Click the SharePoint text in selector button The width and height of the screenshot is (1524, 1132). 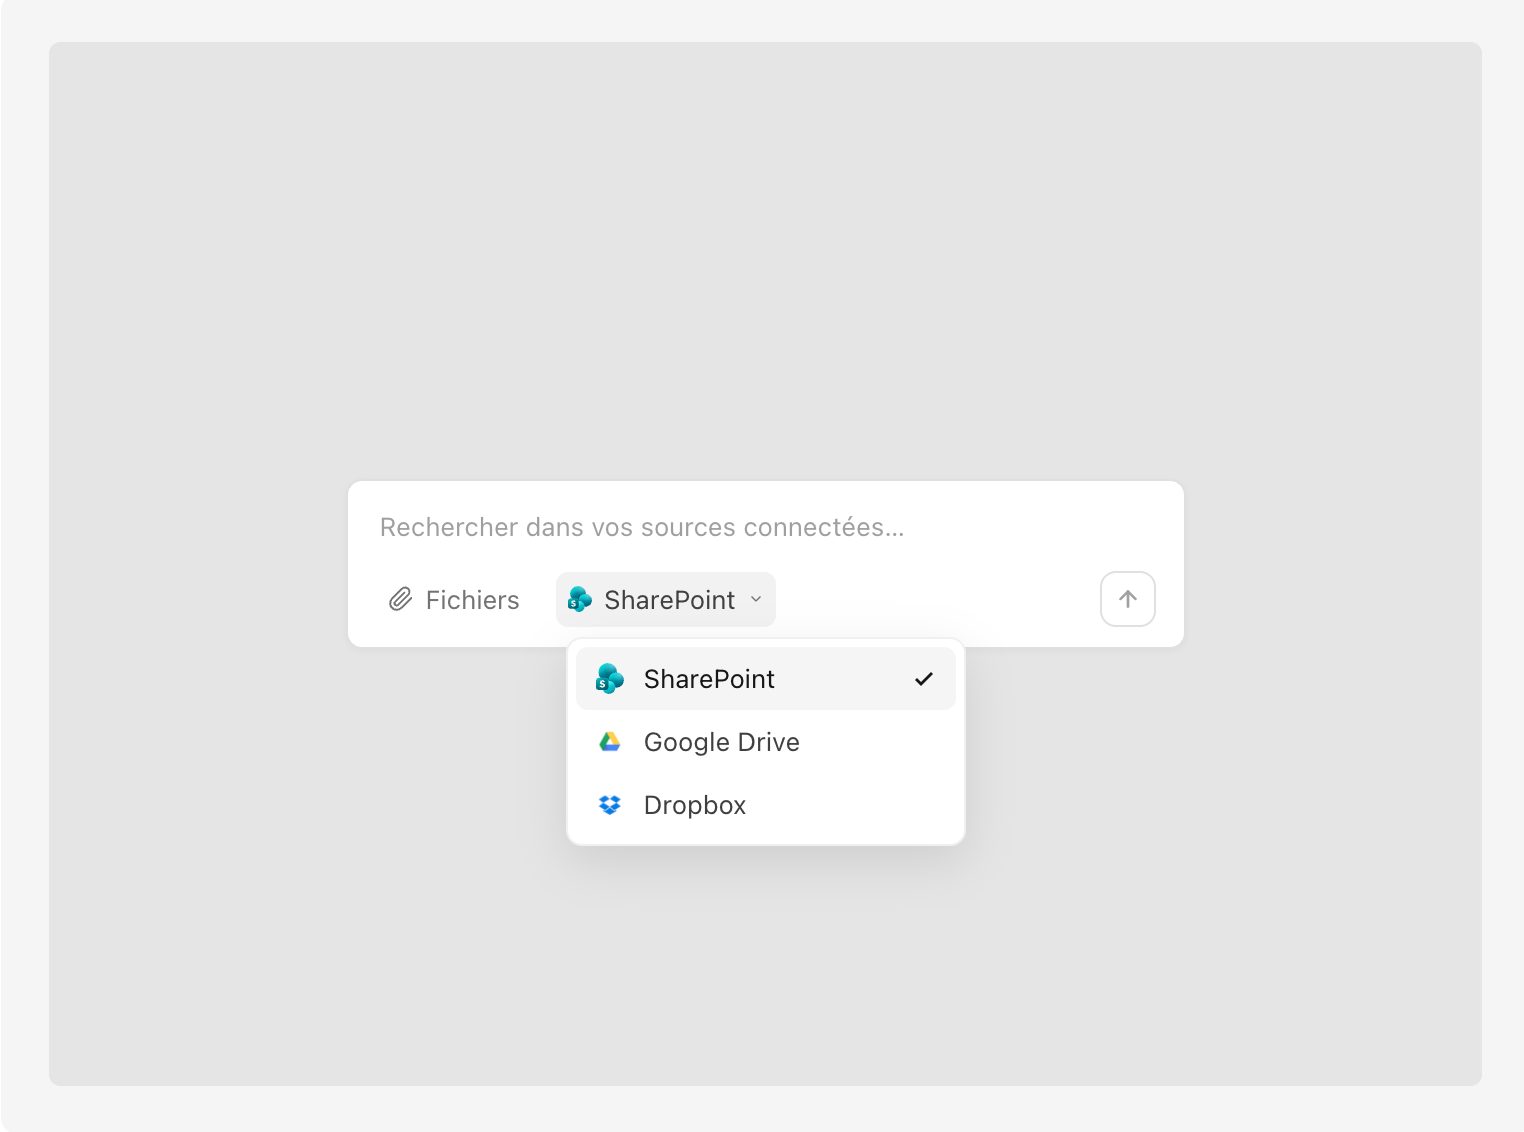point(670,600)
